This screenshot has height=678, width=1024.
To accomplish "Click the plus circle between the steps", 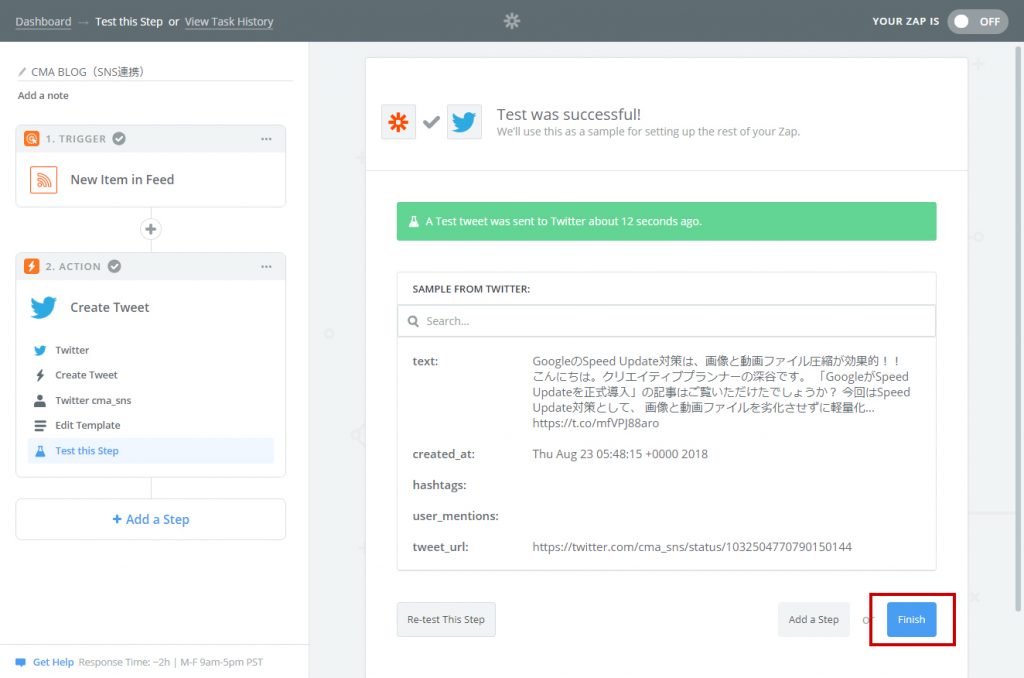I will click(151, 229).
